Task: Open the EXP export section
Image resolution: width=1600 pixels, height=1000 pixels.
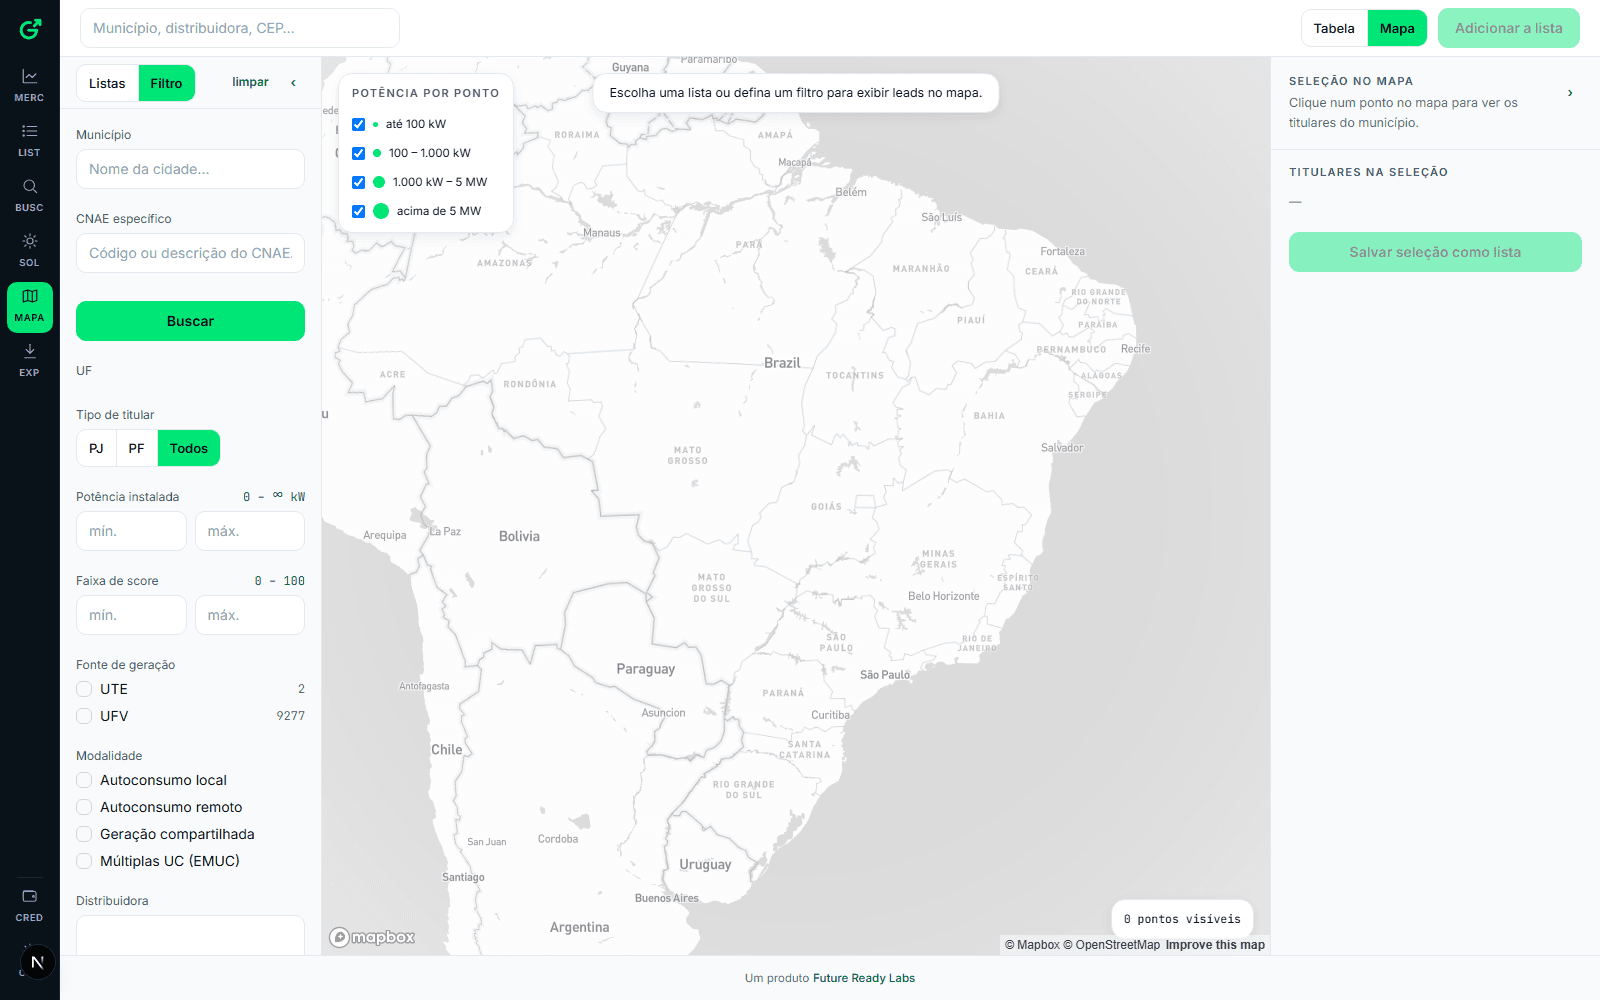Action: tap(30, 360)
